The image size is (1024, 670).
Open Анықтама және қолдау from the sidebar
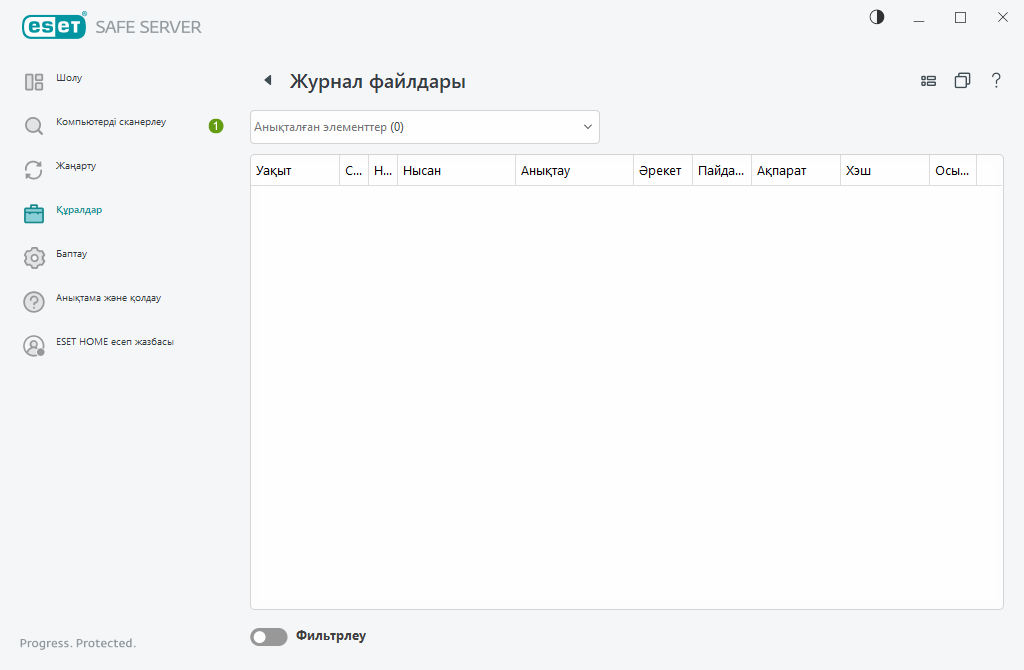tap(110, 300)
